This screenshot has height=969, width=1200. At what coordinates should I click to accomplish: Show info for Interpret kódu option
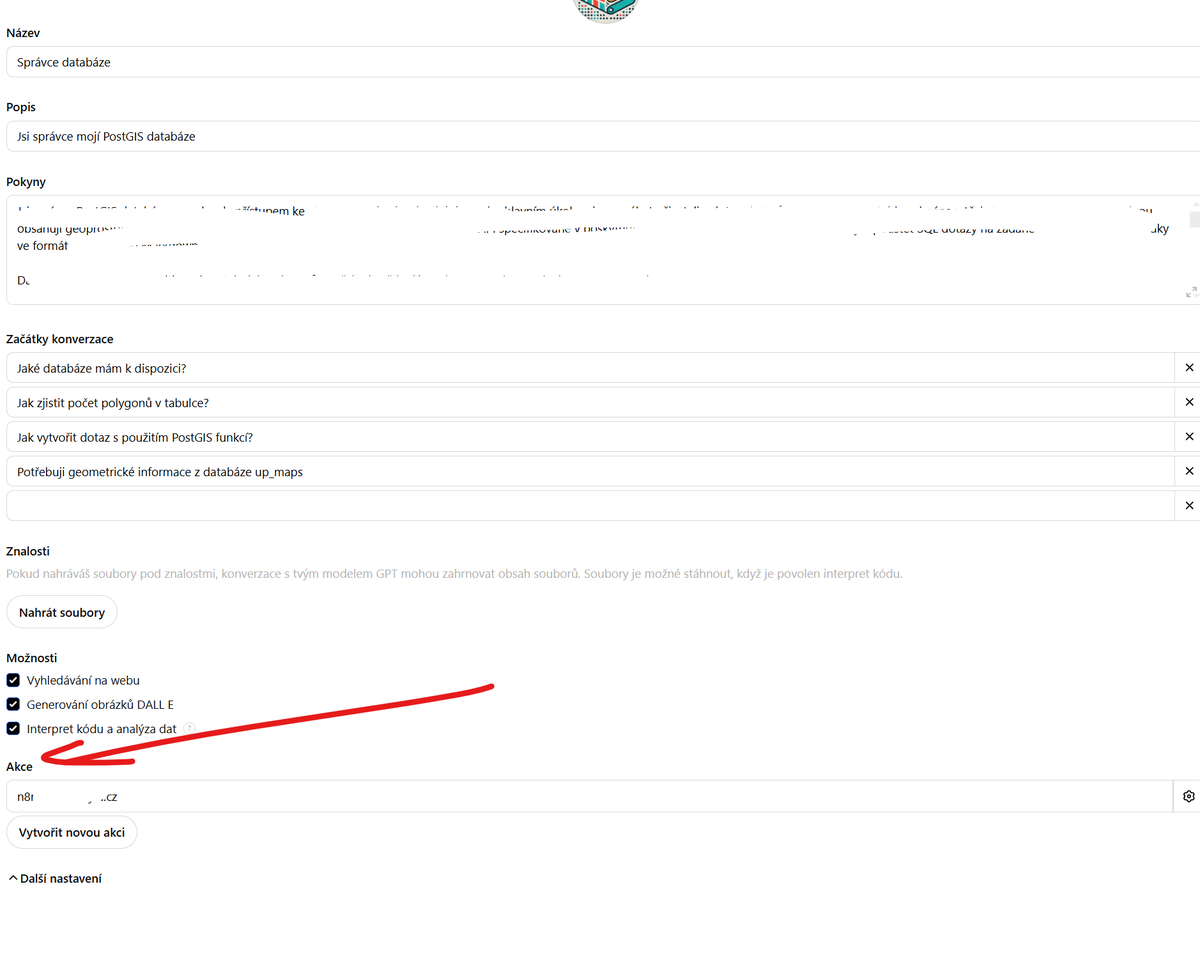point(189,729)
